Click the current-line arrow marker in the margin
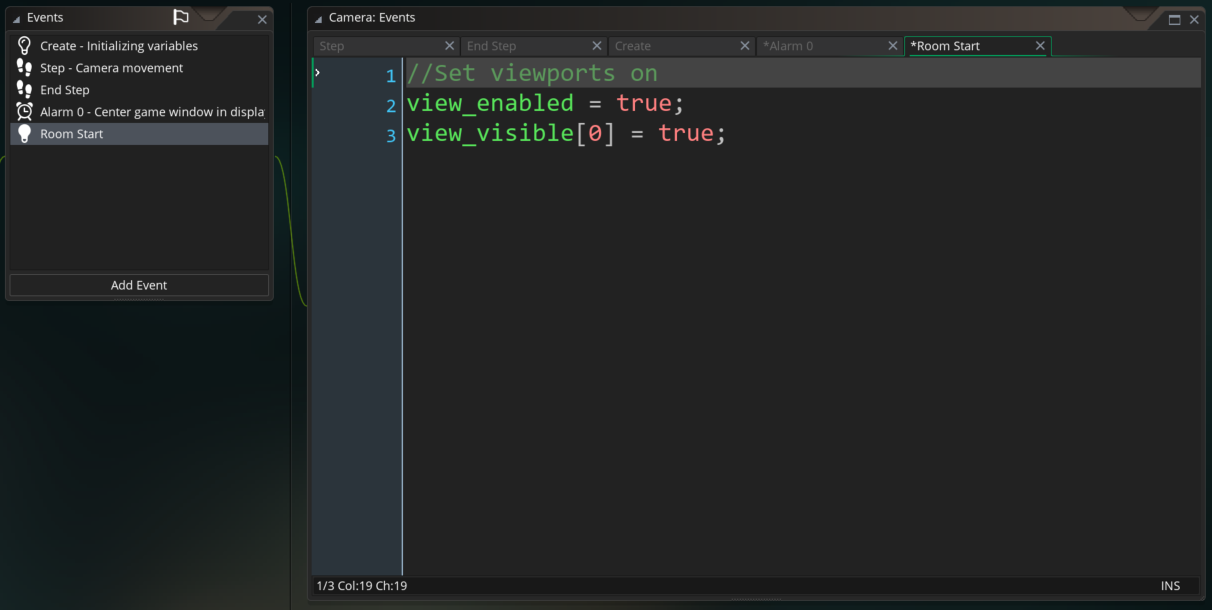Image resolution: width=1212 pixels, height=610 pixels. [x=318, y=73]
